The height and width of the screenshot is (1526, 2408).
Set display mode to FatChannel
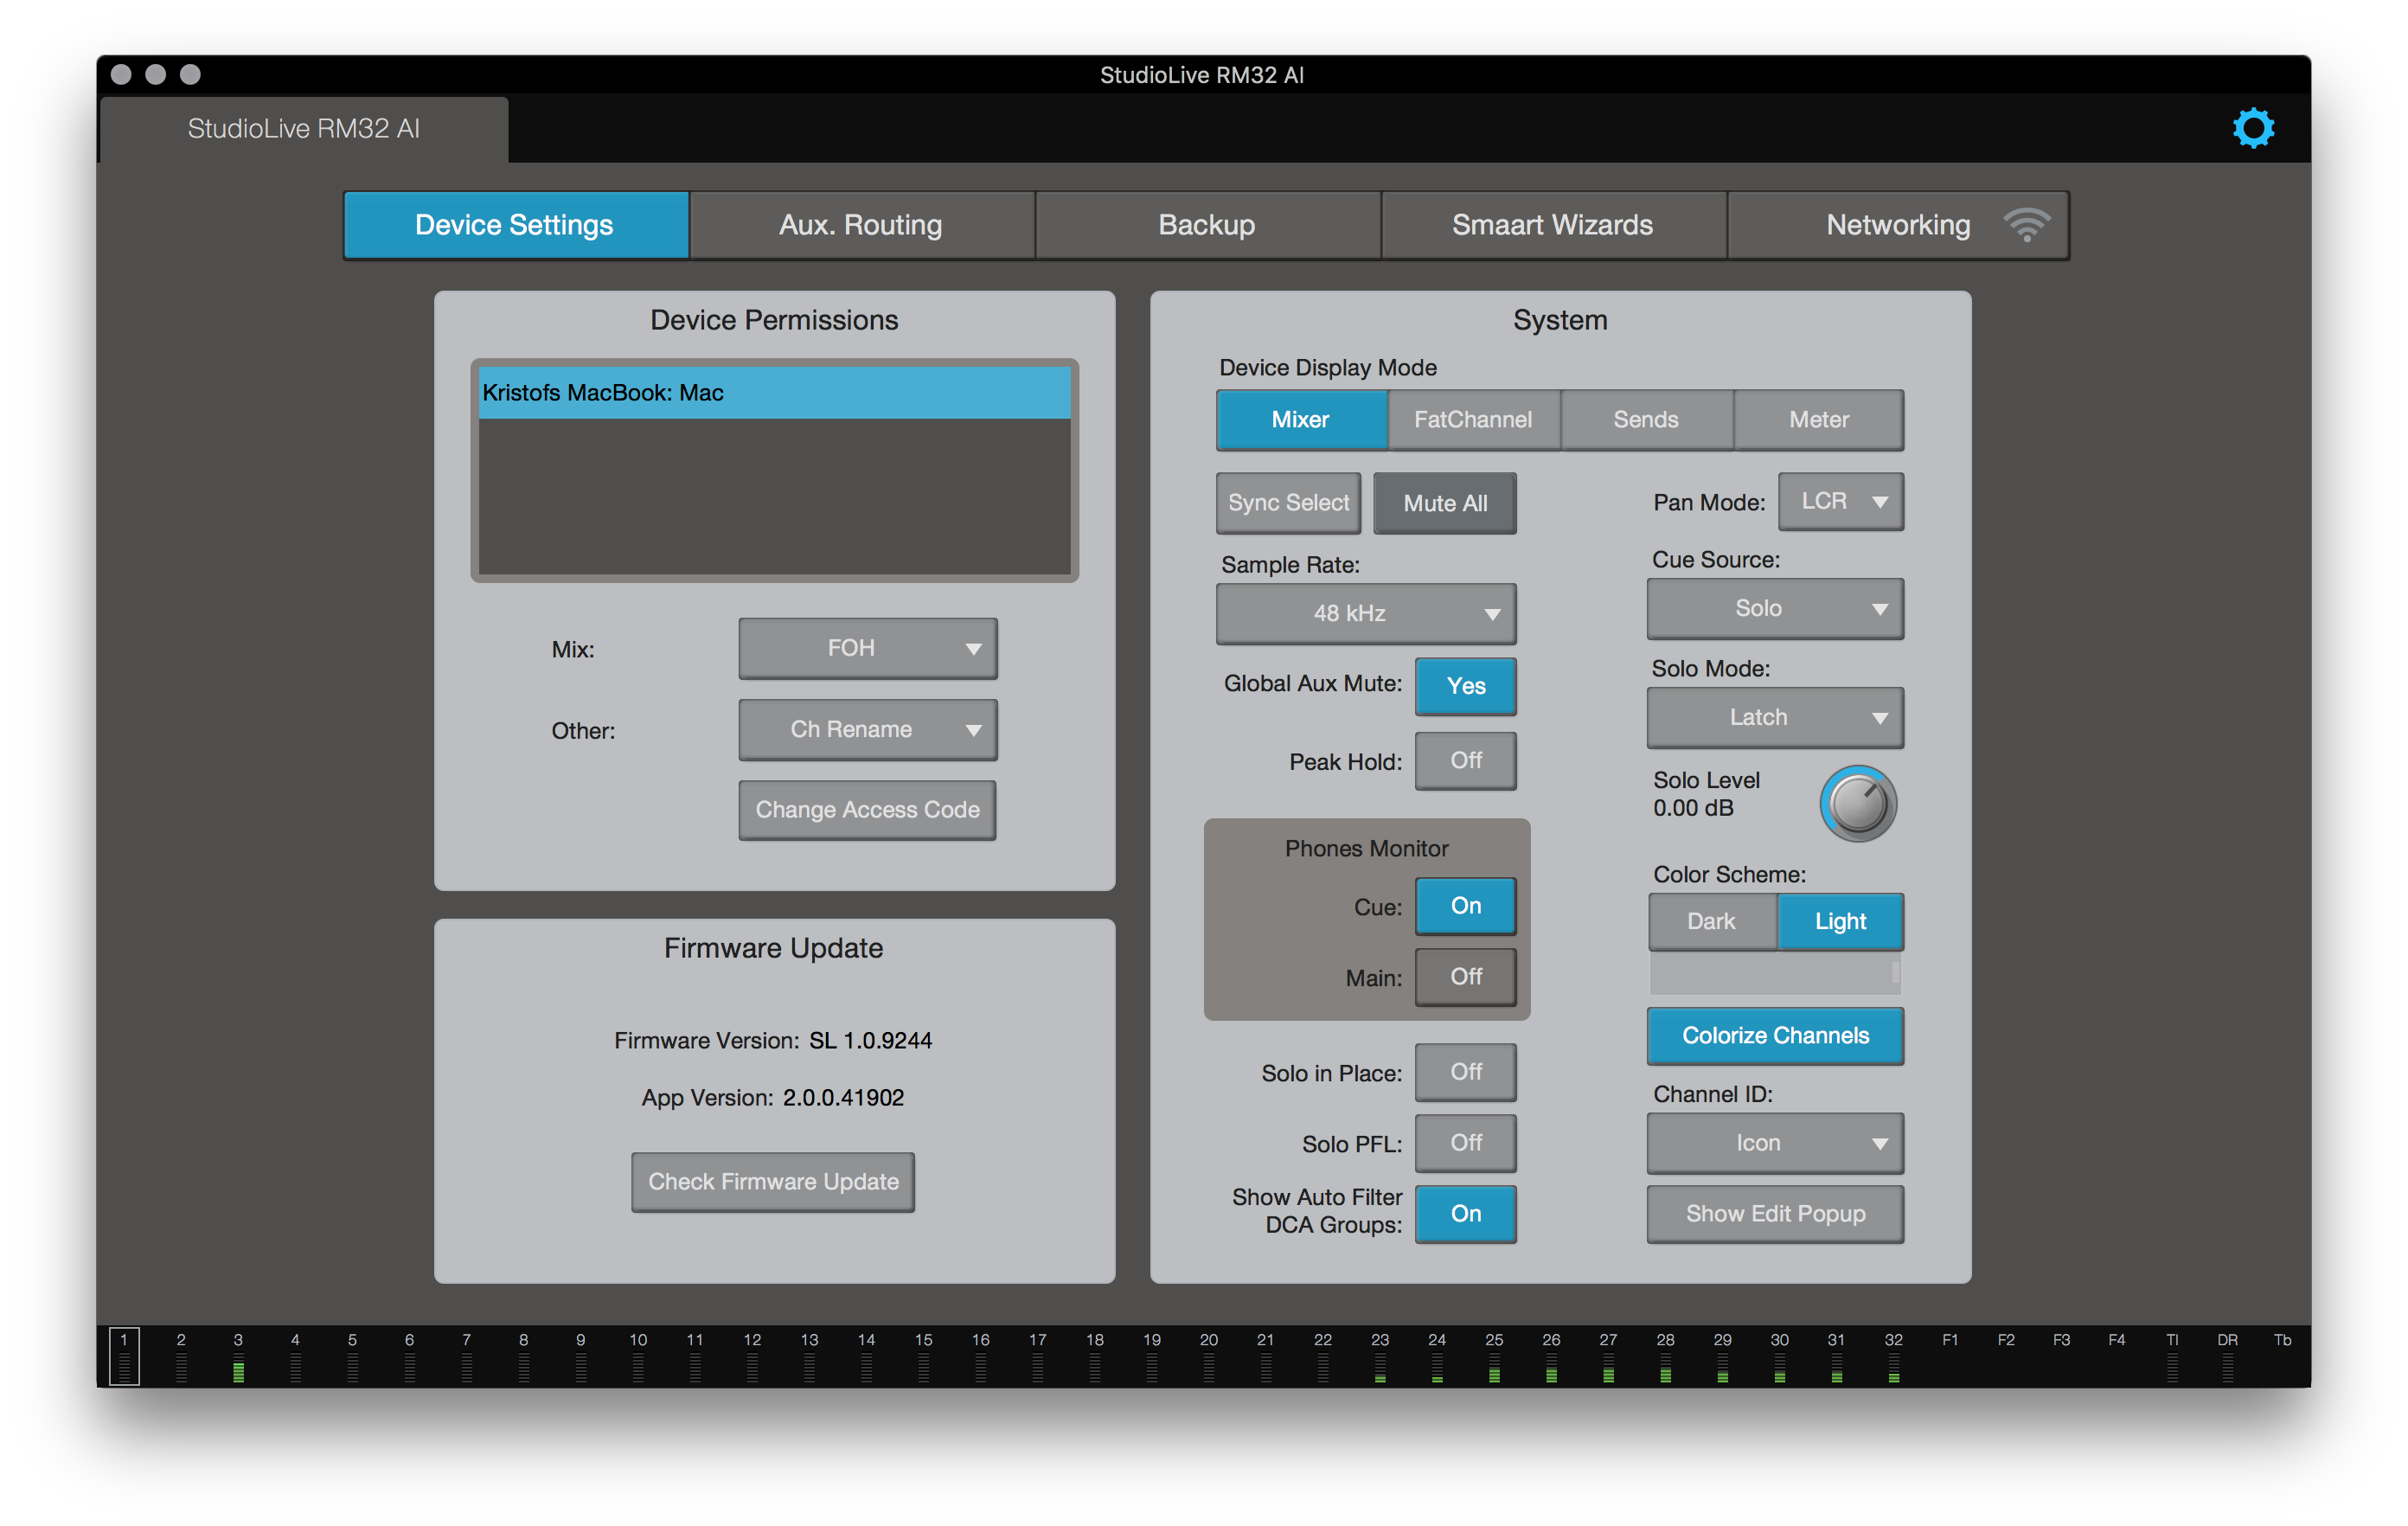pos(1473,420)
